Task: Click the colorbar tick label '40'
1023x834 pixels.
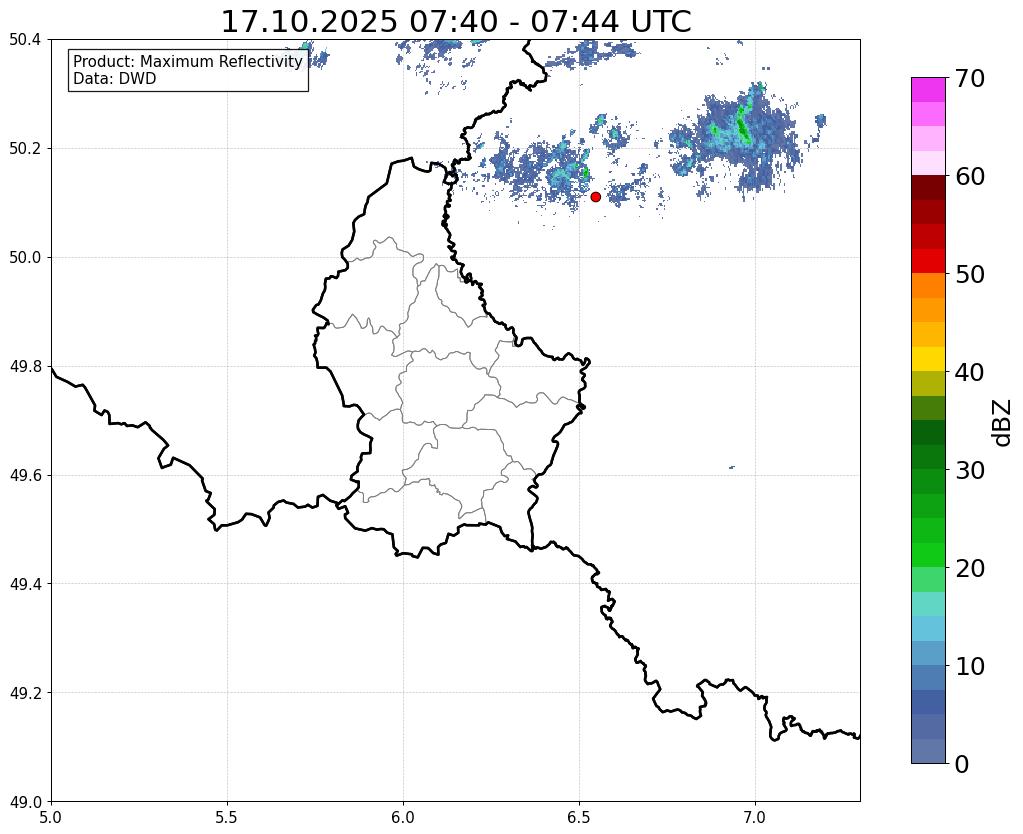Action: click(970, 372)
